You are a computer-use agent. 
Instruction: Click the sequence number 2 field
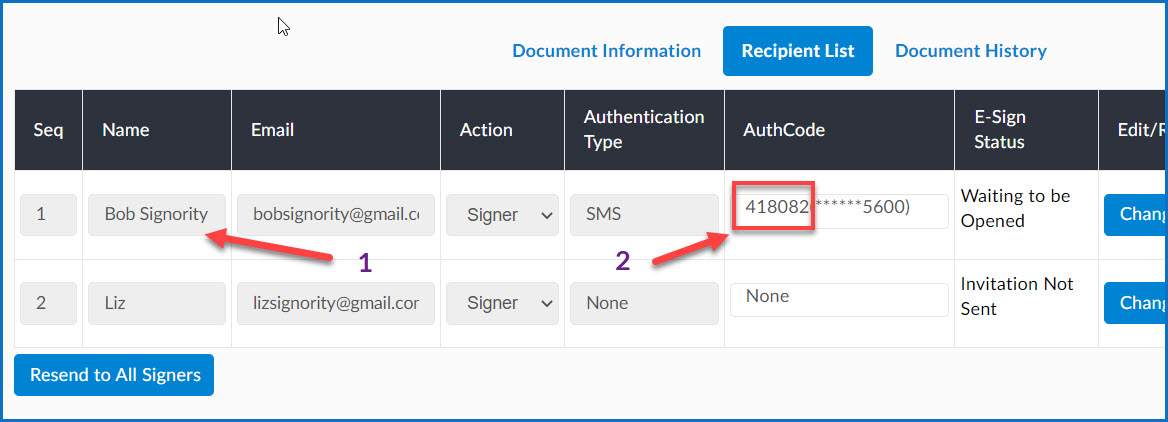(48, 303)
